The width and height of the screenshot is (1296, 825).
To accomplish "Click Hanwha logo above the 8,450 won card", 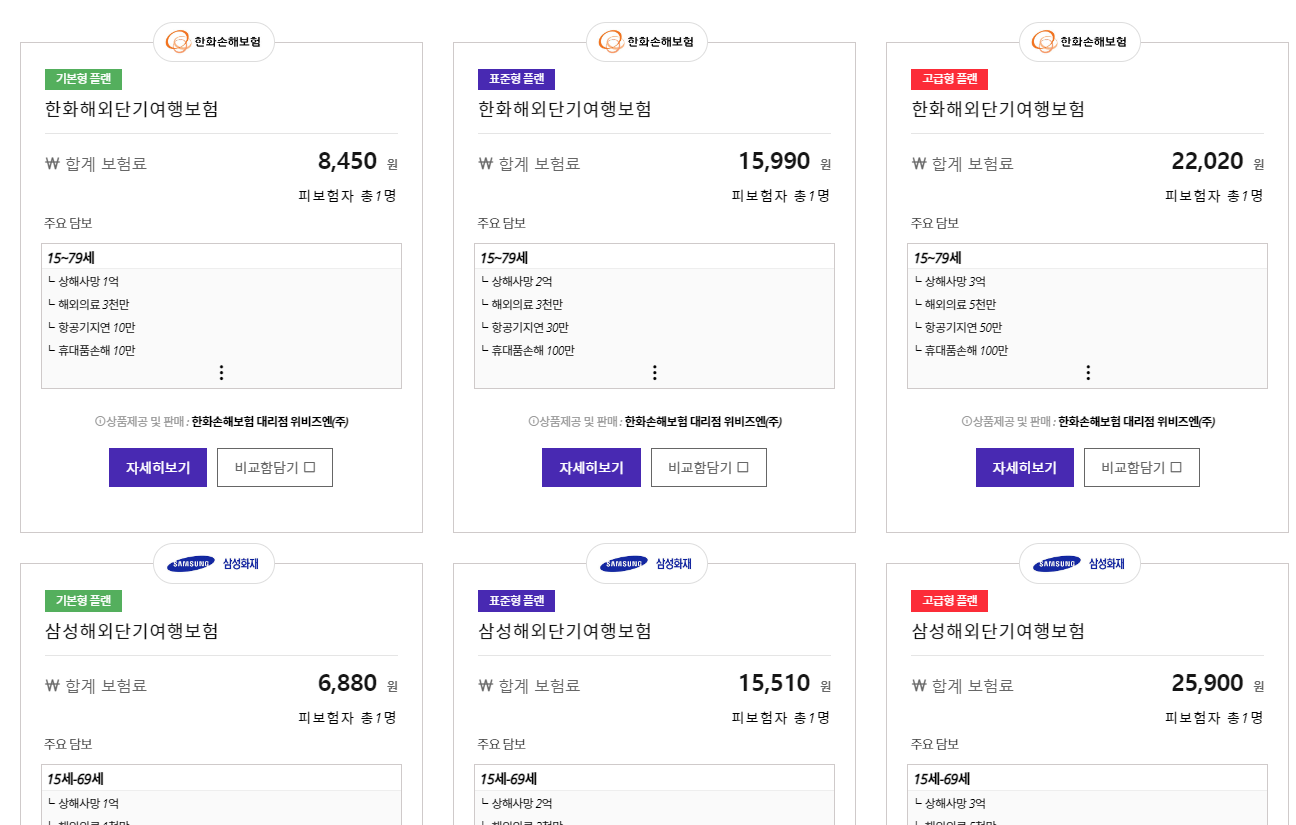I will coord(213,42).
